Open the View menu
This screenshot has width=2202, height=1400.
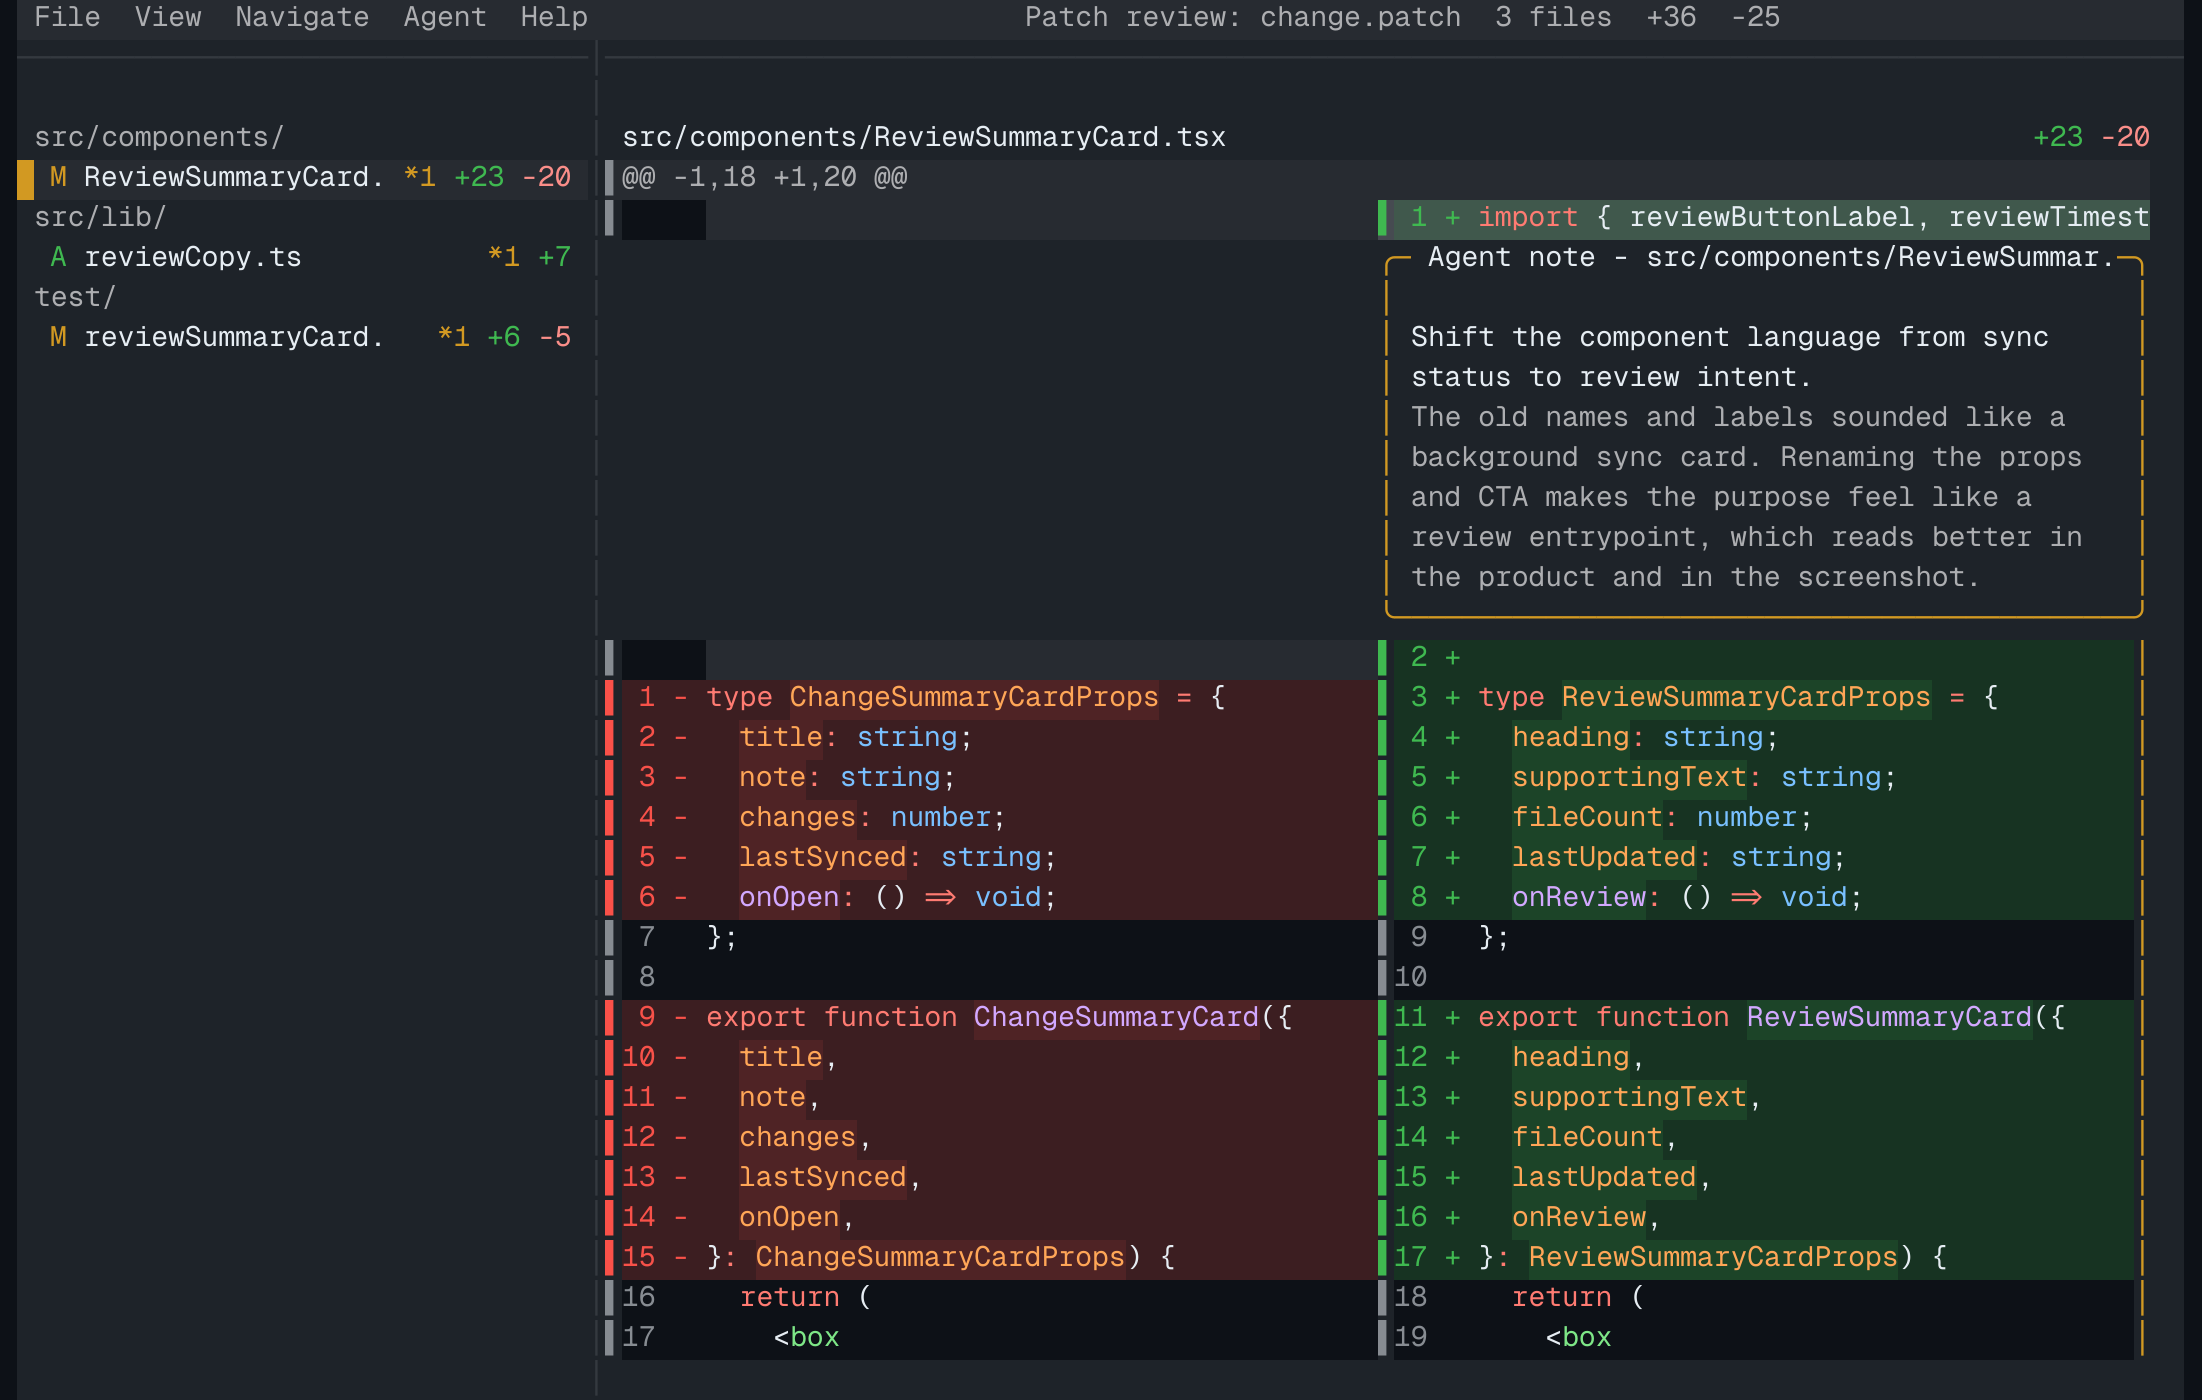[x=168, y=17]
